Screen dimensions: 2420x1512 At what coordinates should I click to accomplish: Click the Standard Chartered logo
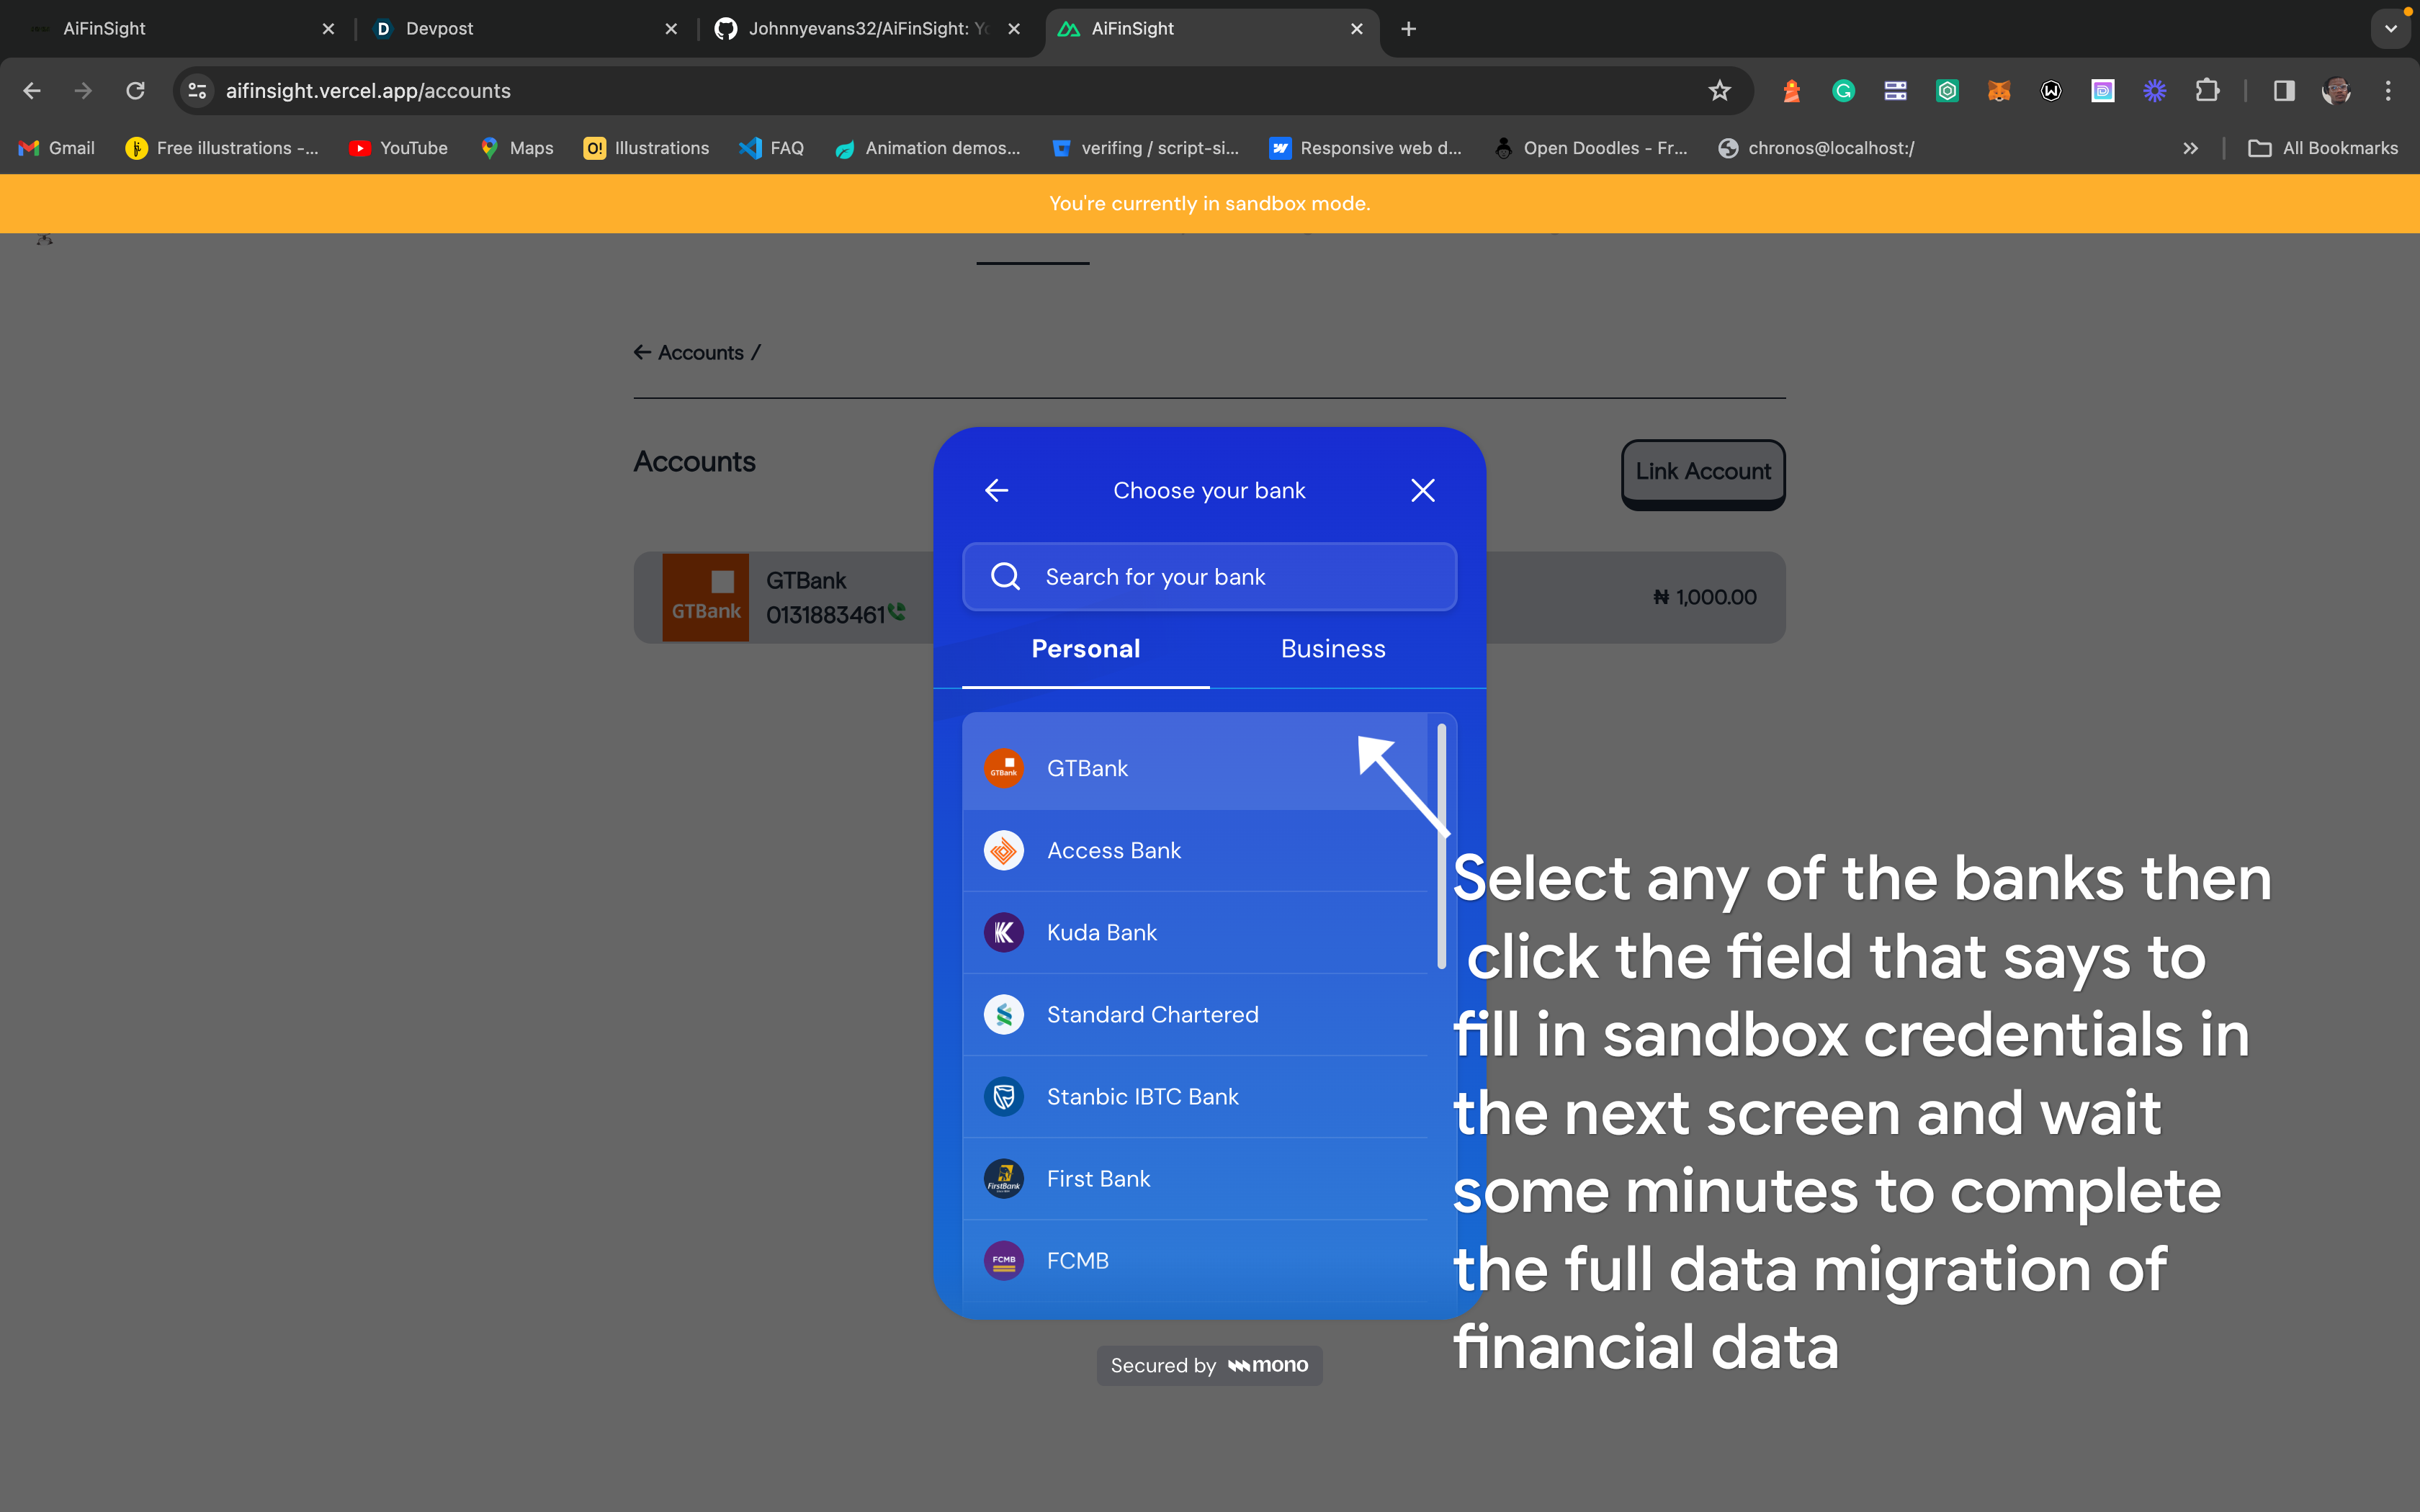coord(1004,1014)
